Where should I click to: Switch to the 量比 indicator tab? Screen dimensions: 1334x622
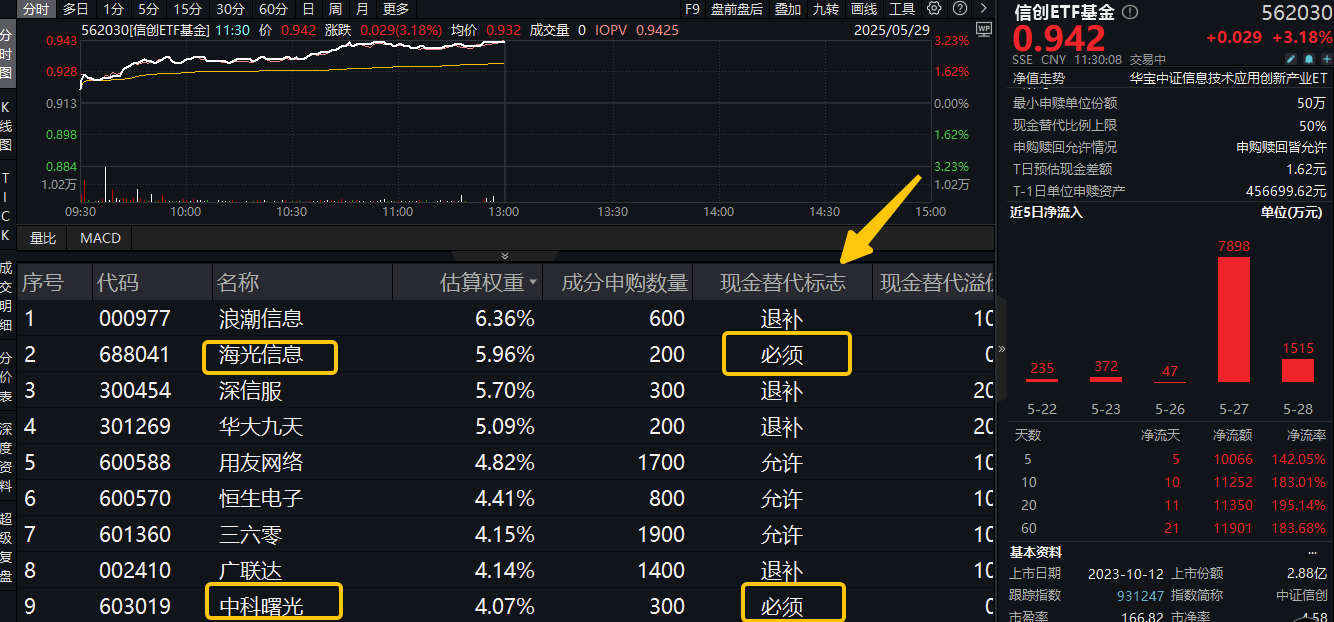pyautogui.click(x=43, y=238)
